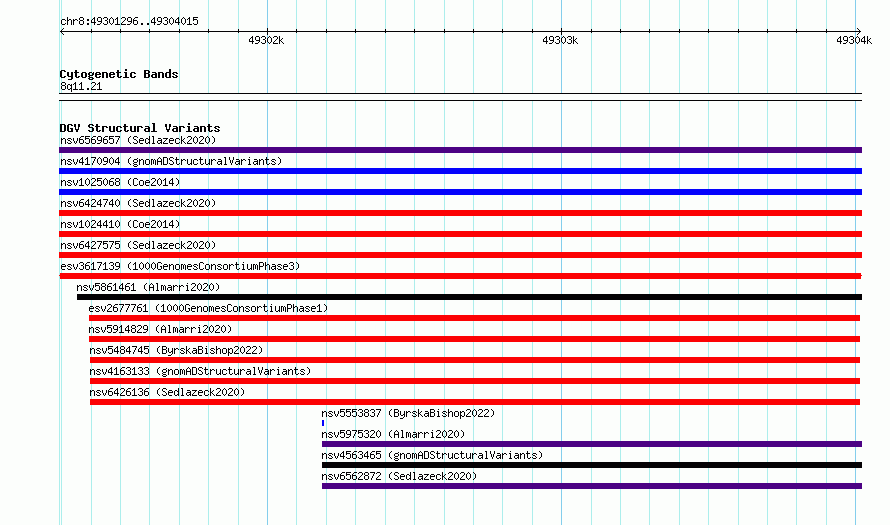Select the blue bar for nsv4170904
890x525 pixels.
[460, 171]
